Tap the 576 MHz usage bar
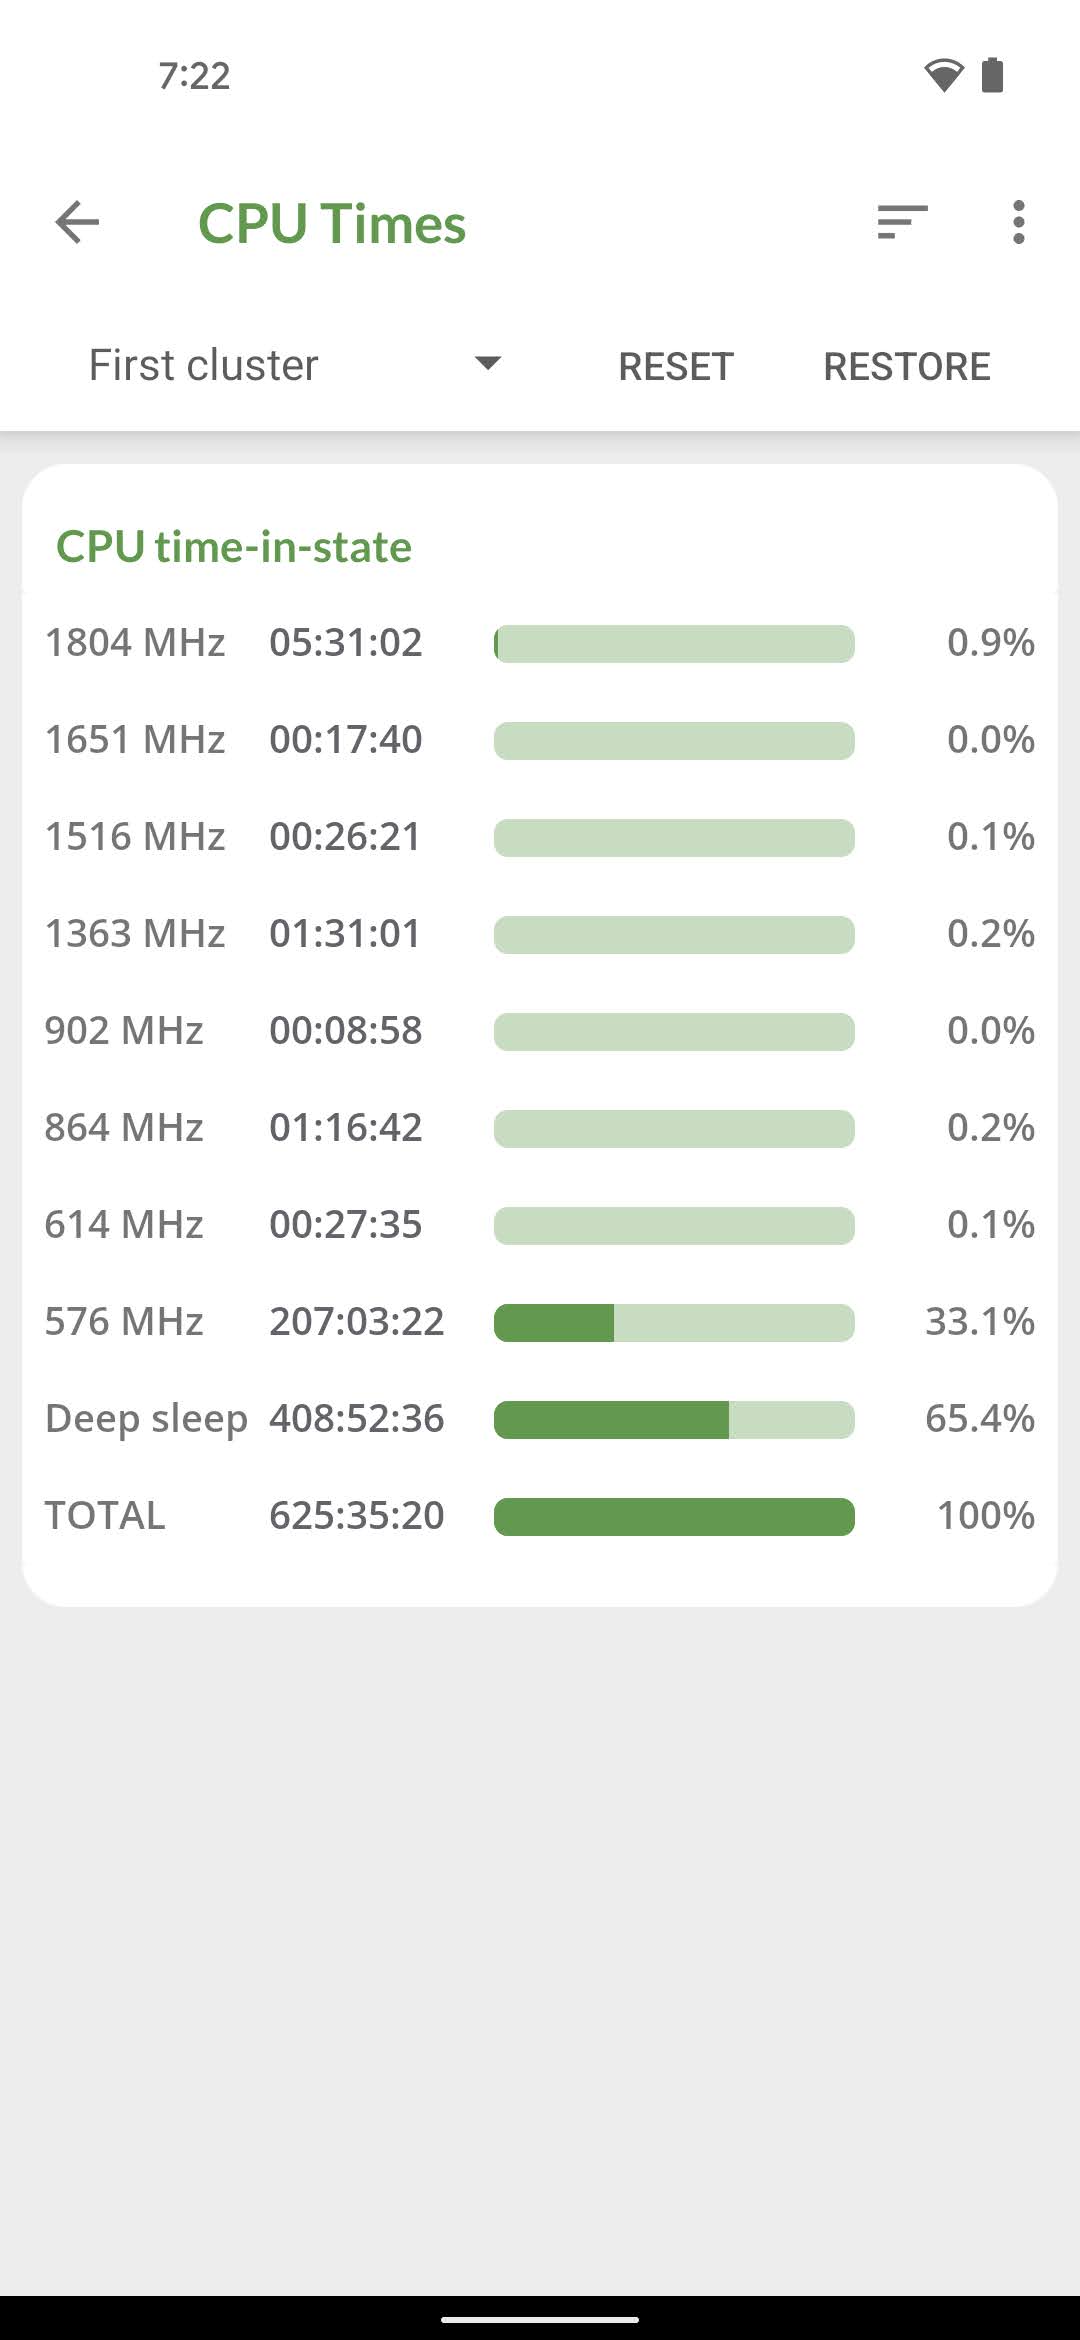The image size is (1080, 2340). coord(674,1322)
